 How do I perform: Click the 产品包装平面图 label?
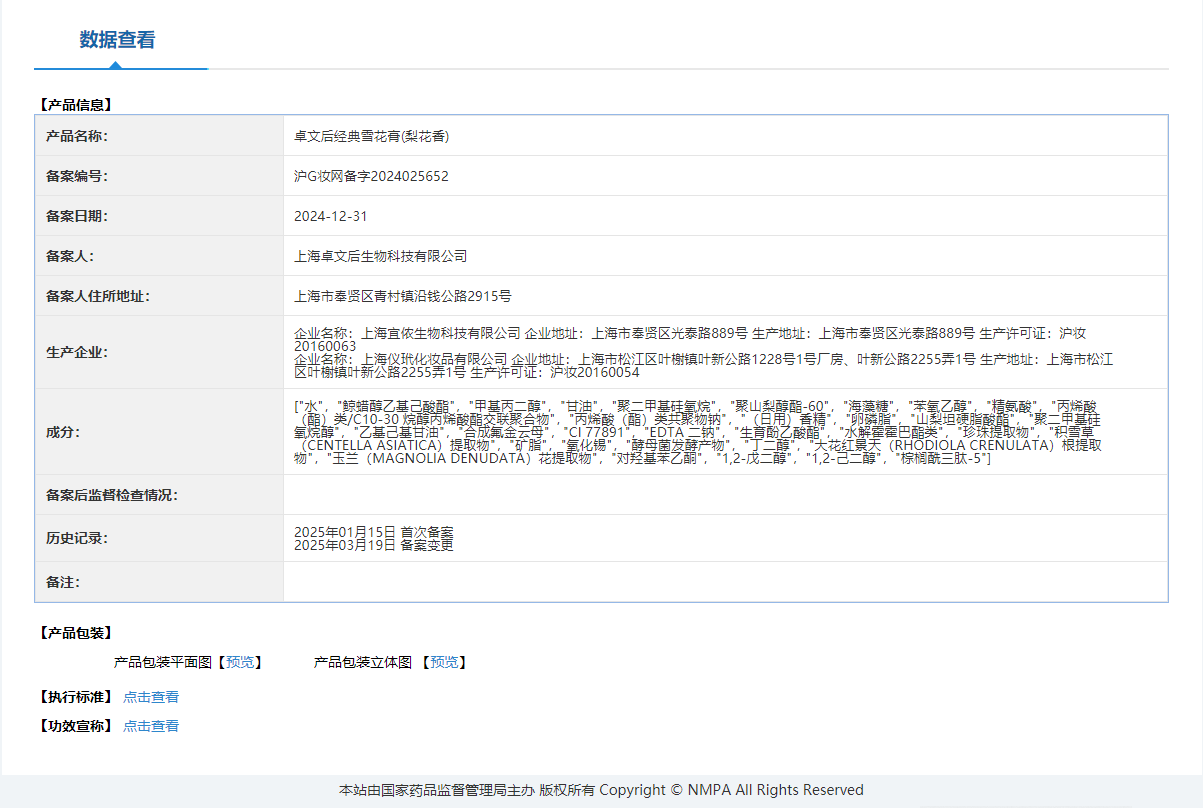click(163, 662)
